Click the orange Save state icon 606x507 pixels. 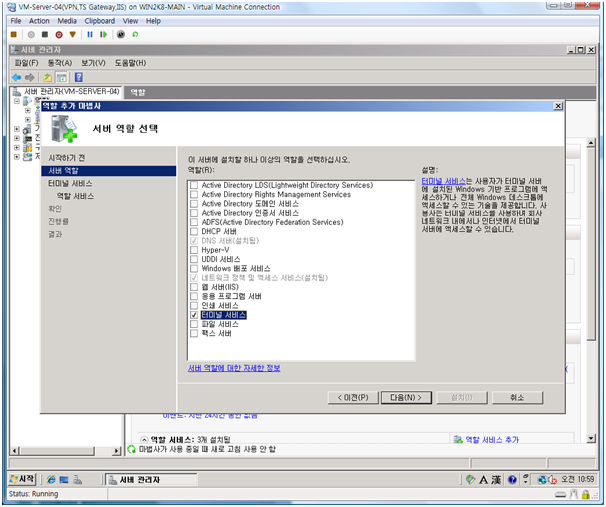click(72, 35)
